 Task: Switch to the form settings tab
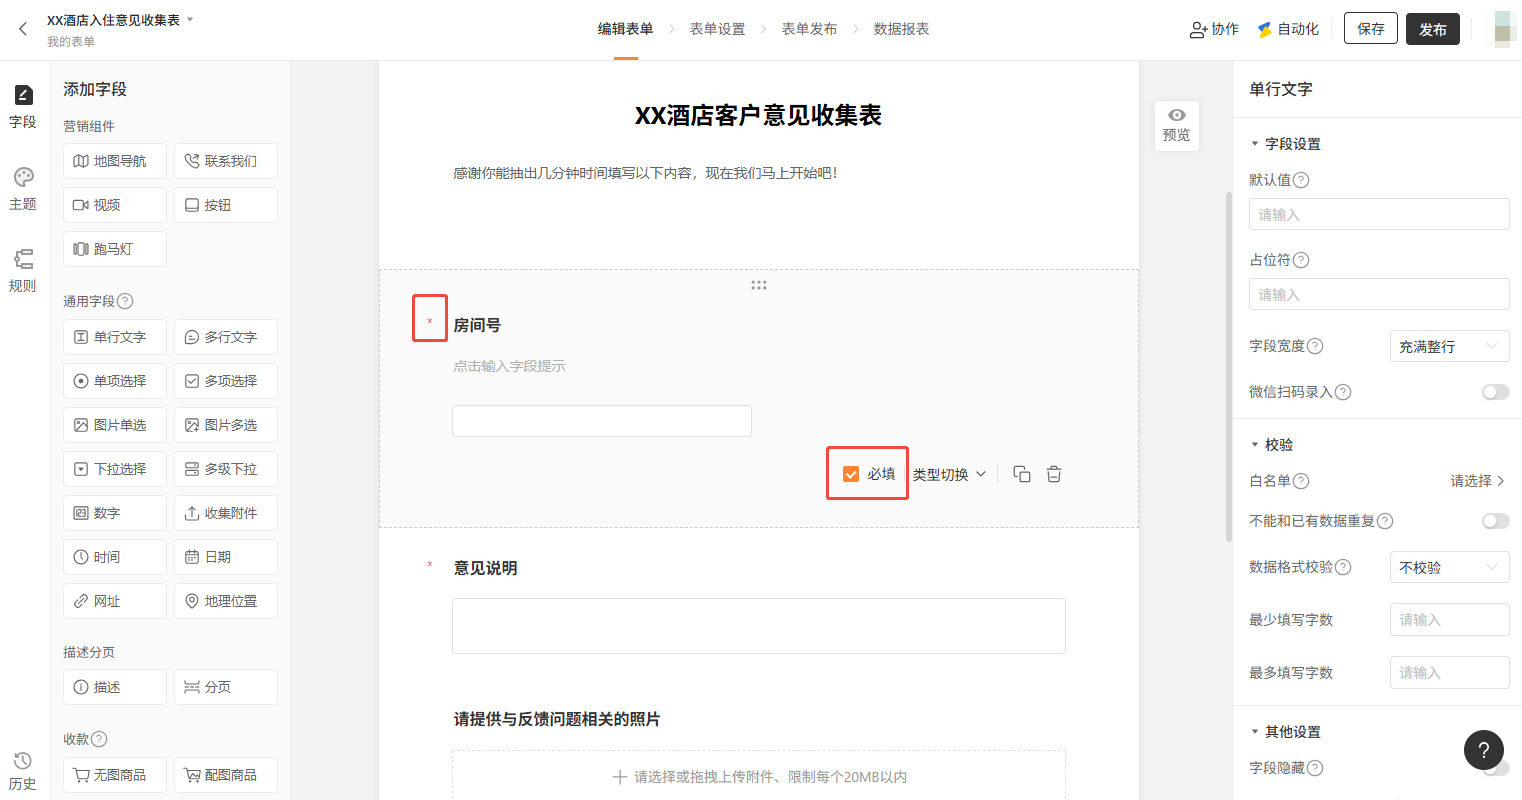coord(717,29)
